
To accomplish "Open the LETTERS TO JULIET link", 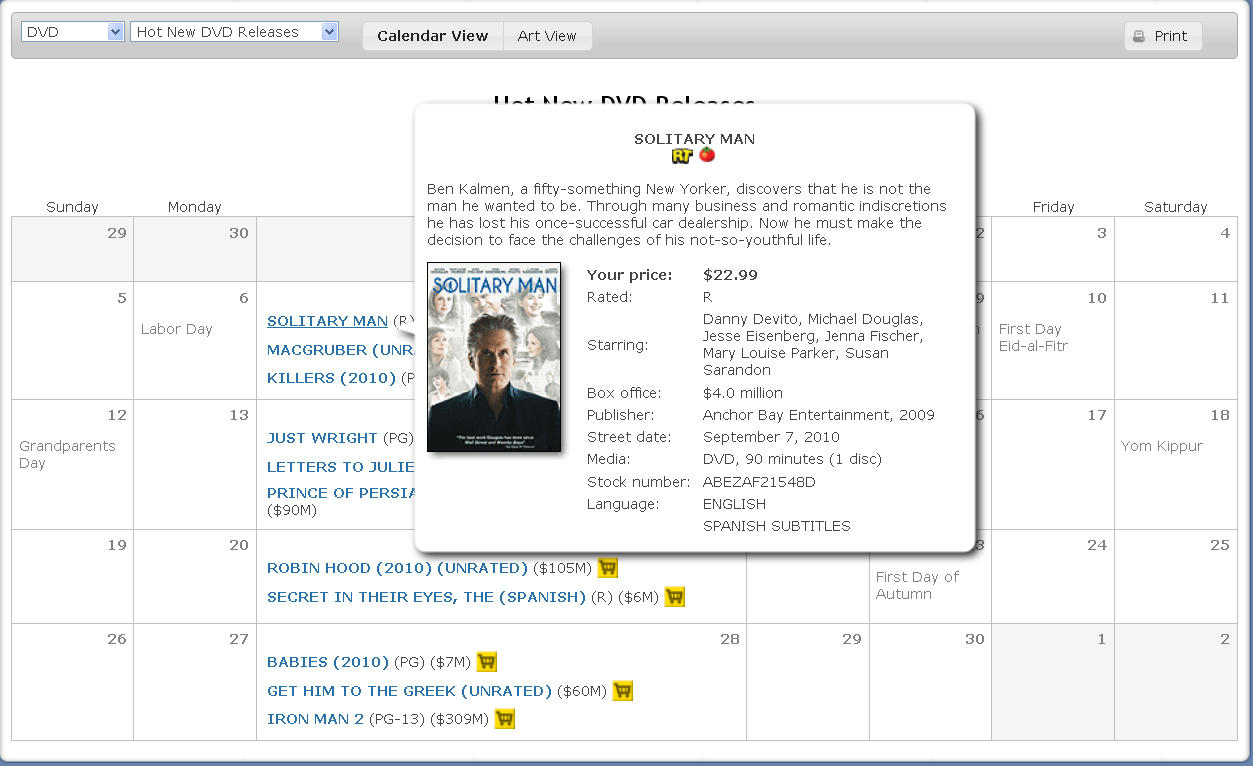I will [x=341, y=467].
